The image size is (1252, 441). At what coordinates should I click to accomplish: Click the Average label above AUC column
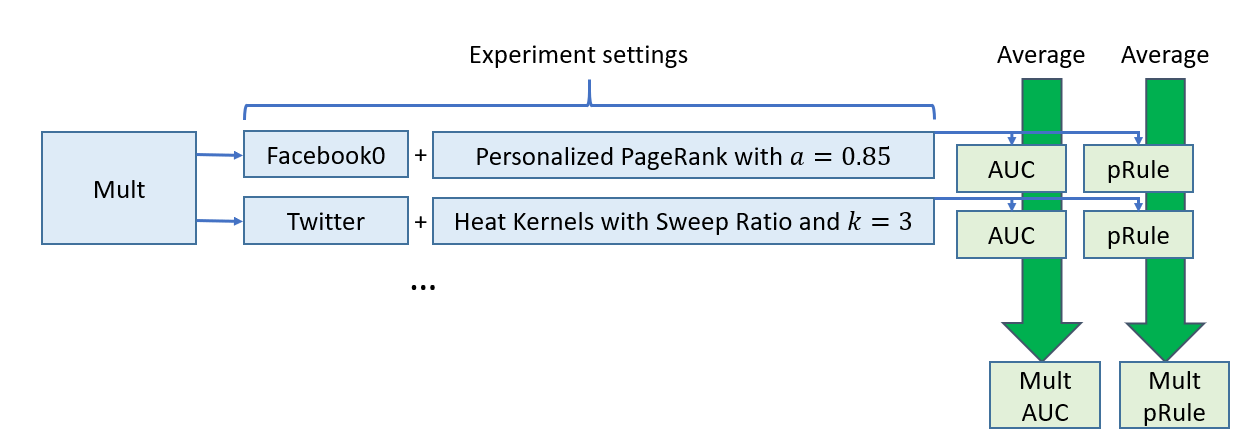[1041, 55]
